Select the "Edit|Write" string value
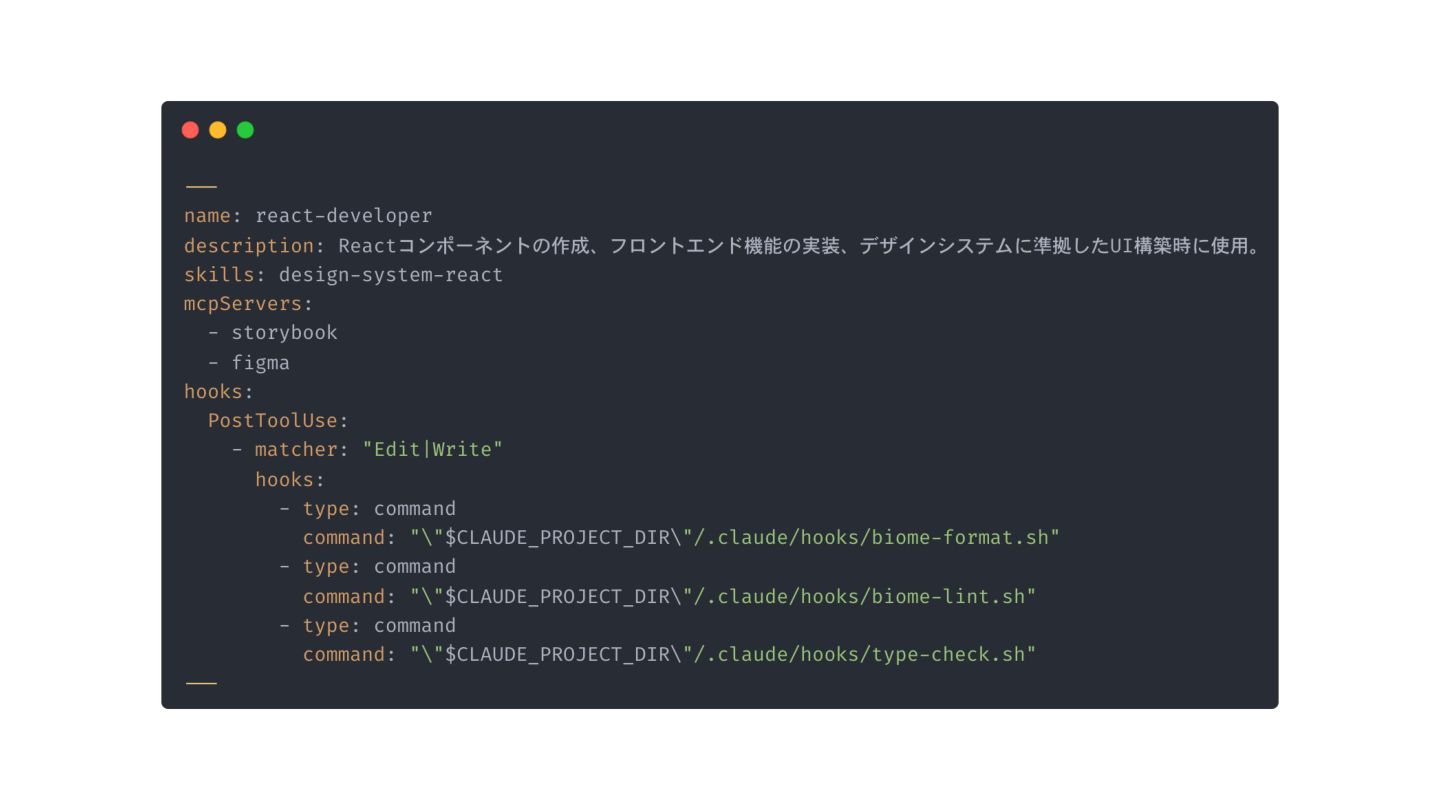The image size is (1440, 810). point(433,450)
